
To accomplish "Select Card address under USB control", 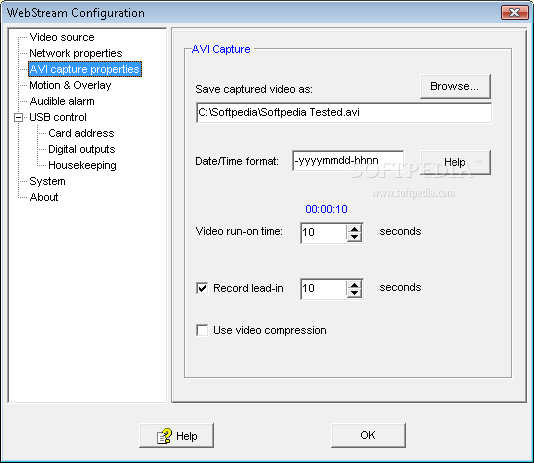I will pos(81,133).
